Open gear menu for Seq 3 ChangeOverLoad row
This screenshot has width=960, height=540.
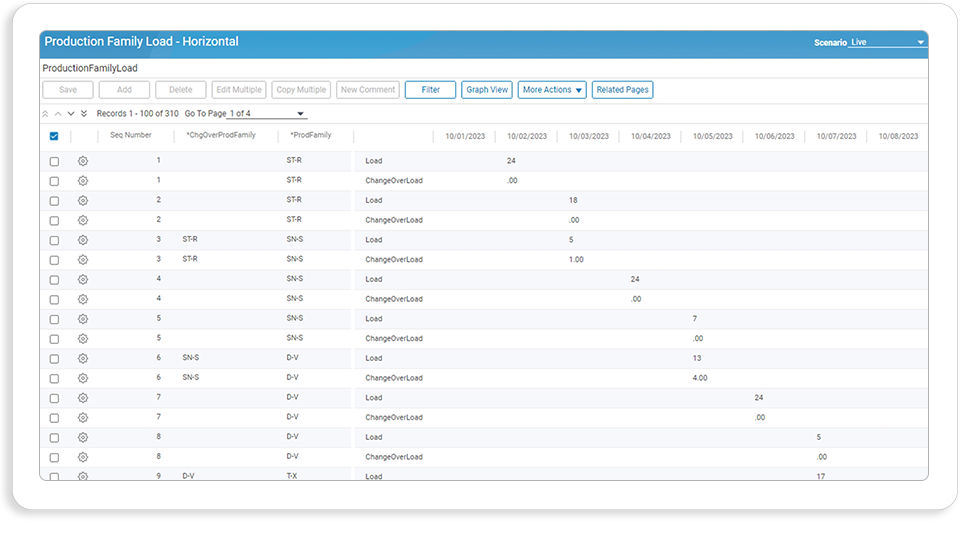tap(83, 260)
